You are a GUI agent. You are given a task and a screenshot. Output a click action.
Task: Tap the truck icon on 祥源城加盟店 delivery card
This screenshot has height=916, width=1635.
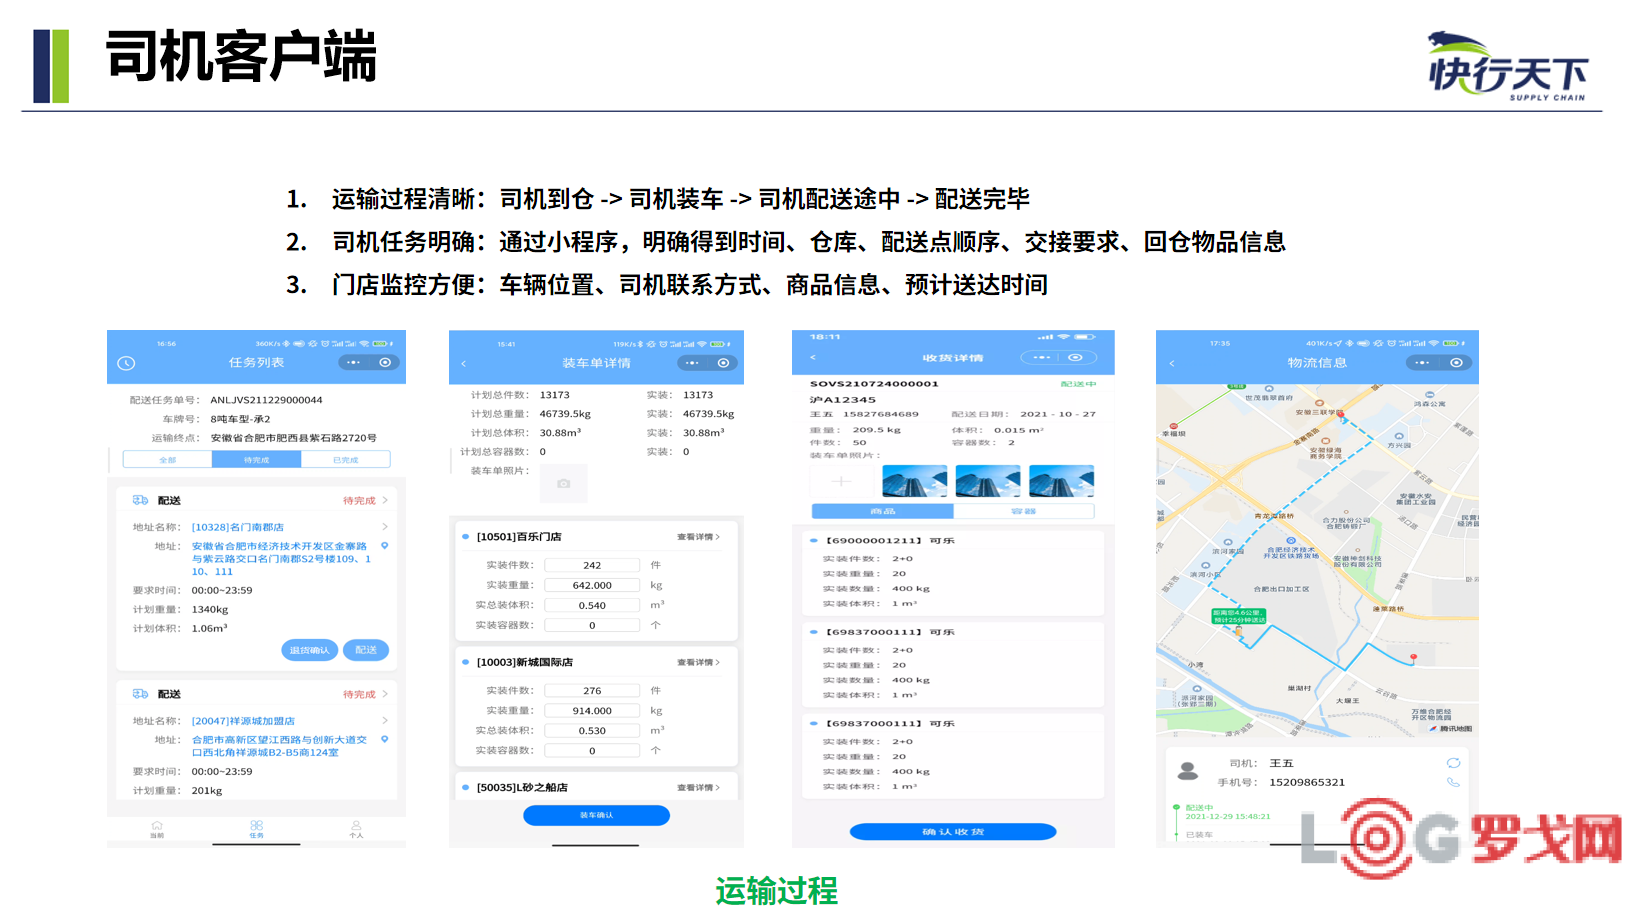[141, 694]
